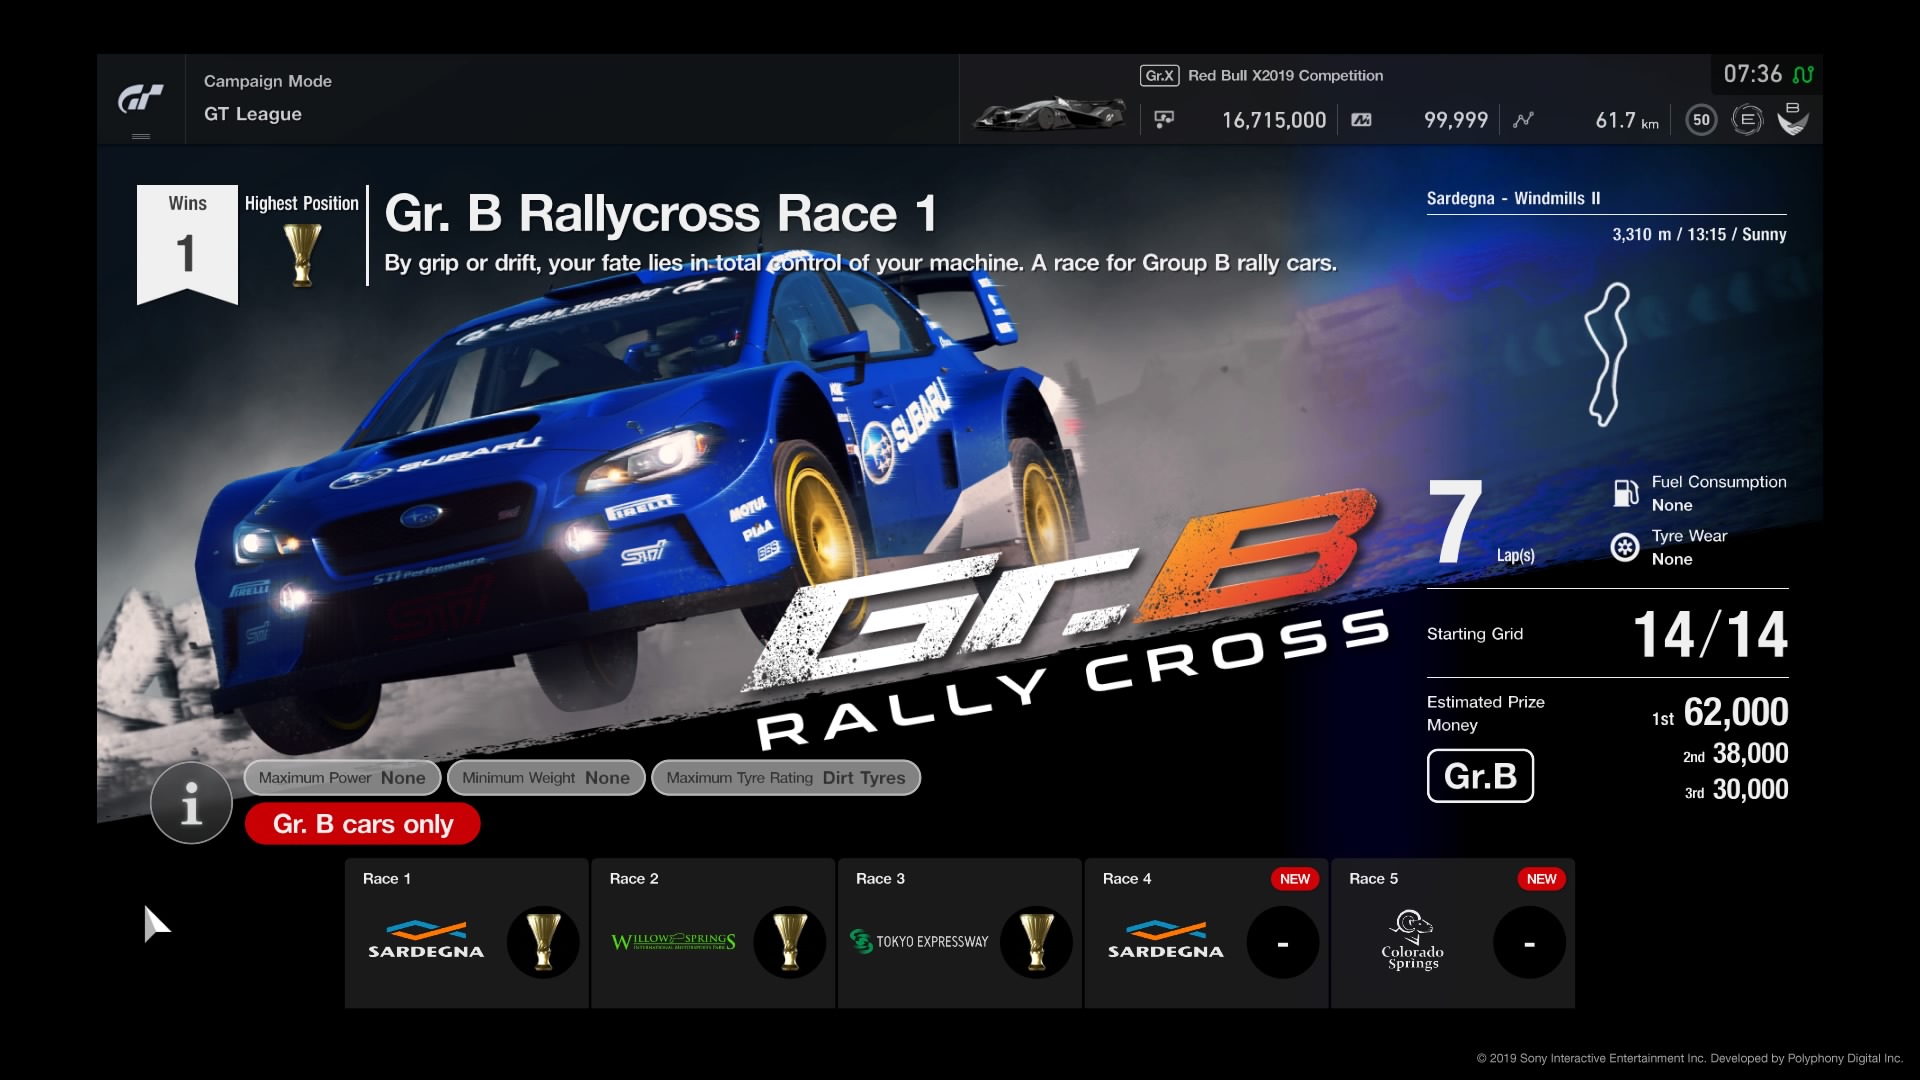Select the Race 2 tab label
The width and height of the screenshot is (1920, 1080).
tap(634, 879)
